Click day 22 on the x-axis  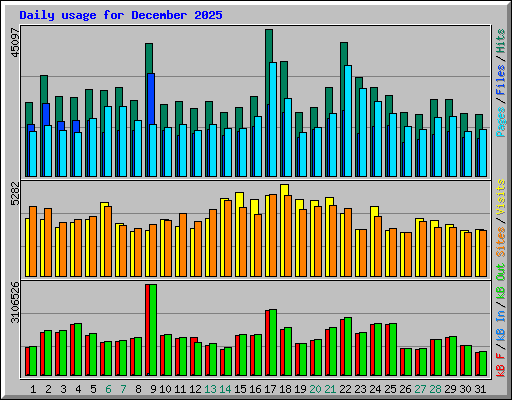(x=345, y=389)
